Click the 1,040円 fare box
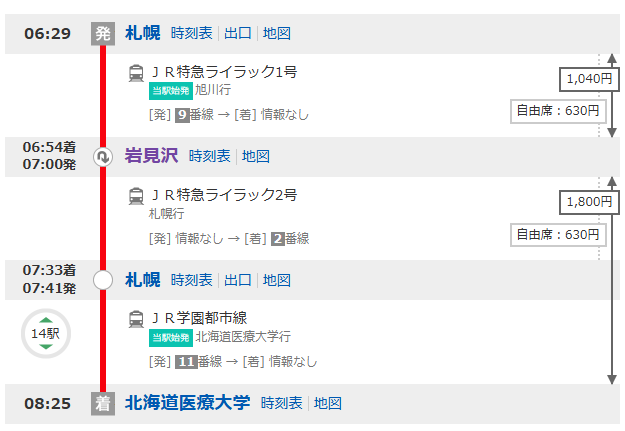Image resolution: width=625 pixels, height=431 pixels. click(x=582, y=78)
